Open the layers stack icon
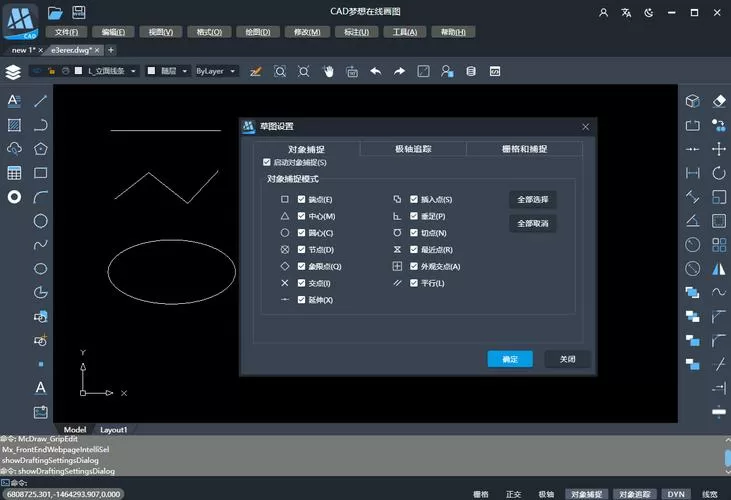Viewport: 731px width, 500px height. tap(13, 72)
